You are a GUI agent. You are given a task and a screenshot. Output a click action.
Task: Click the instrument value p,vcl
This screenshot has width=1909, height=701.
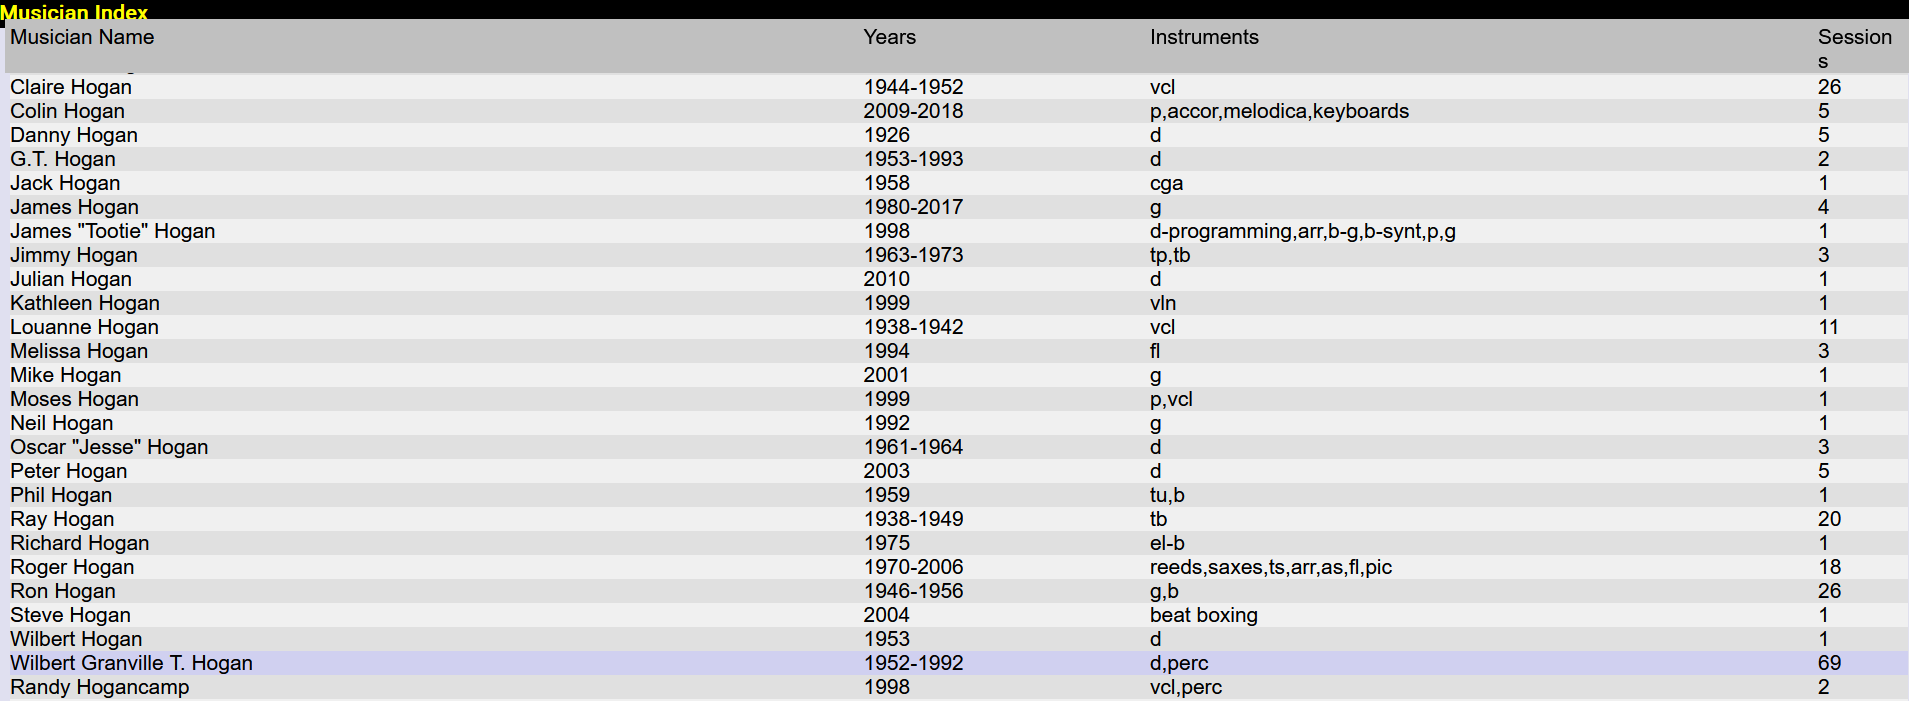[1171, 399]
